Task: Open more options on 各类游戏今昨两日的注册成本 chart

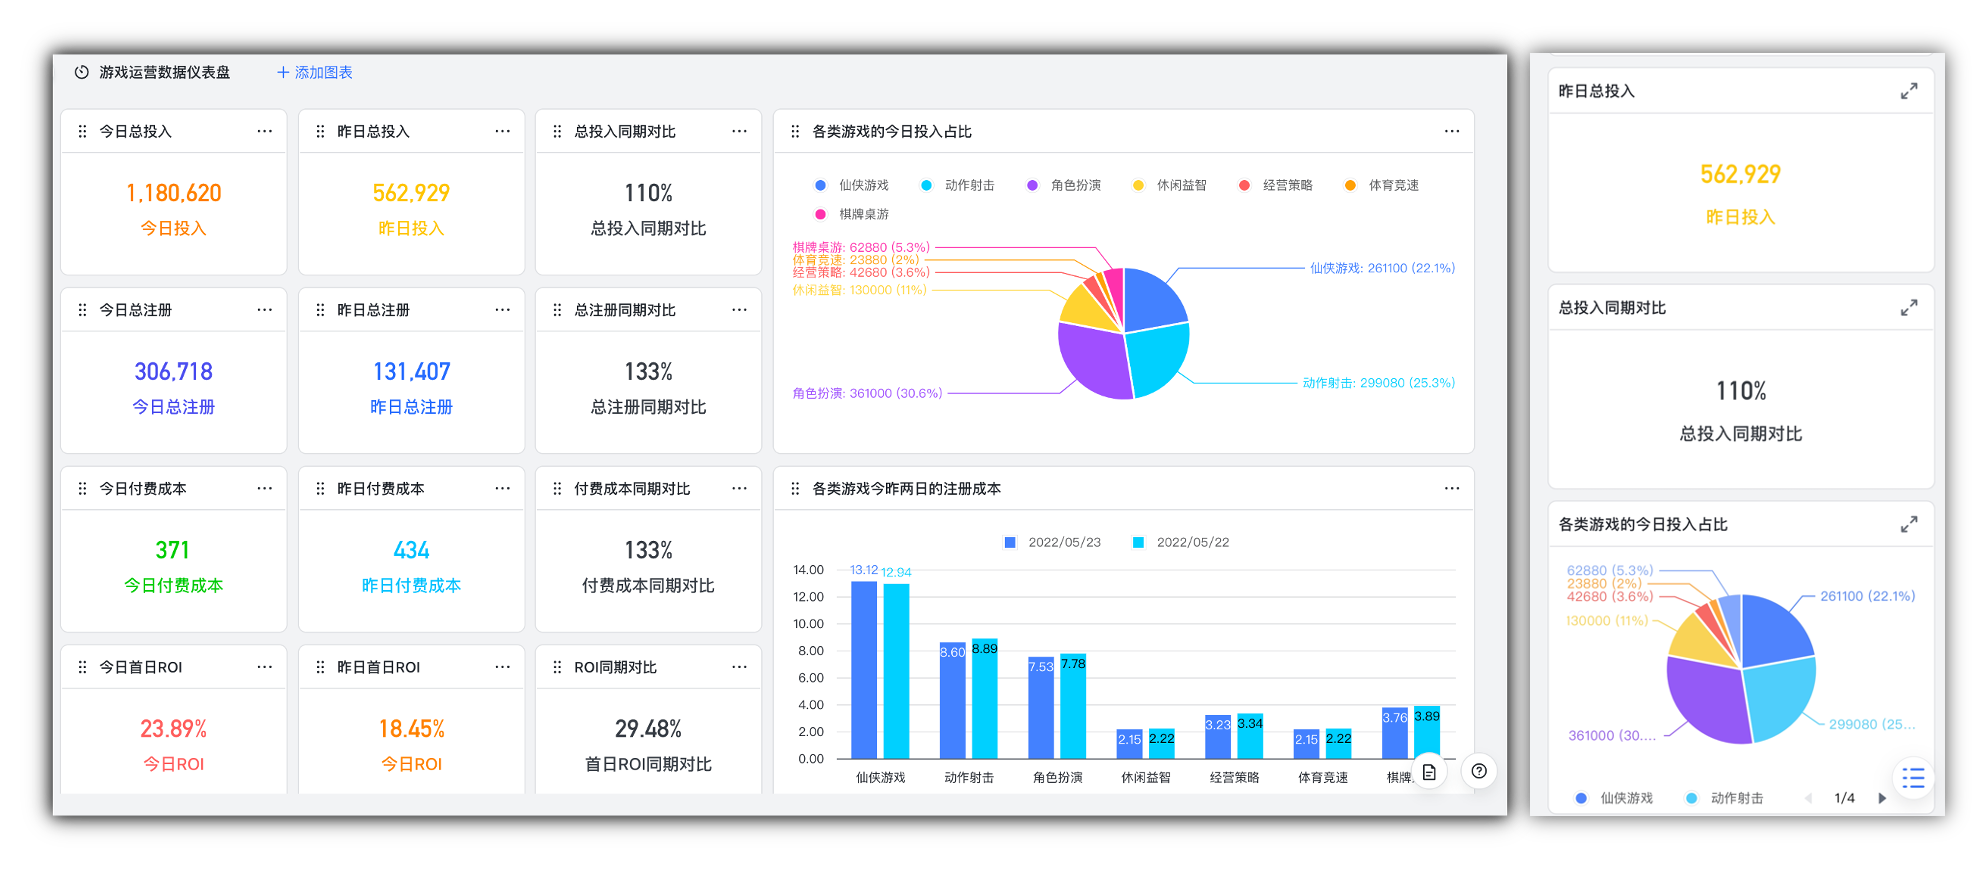Action: [1452, 488]
